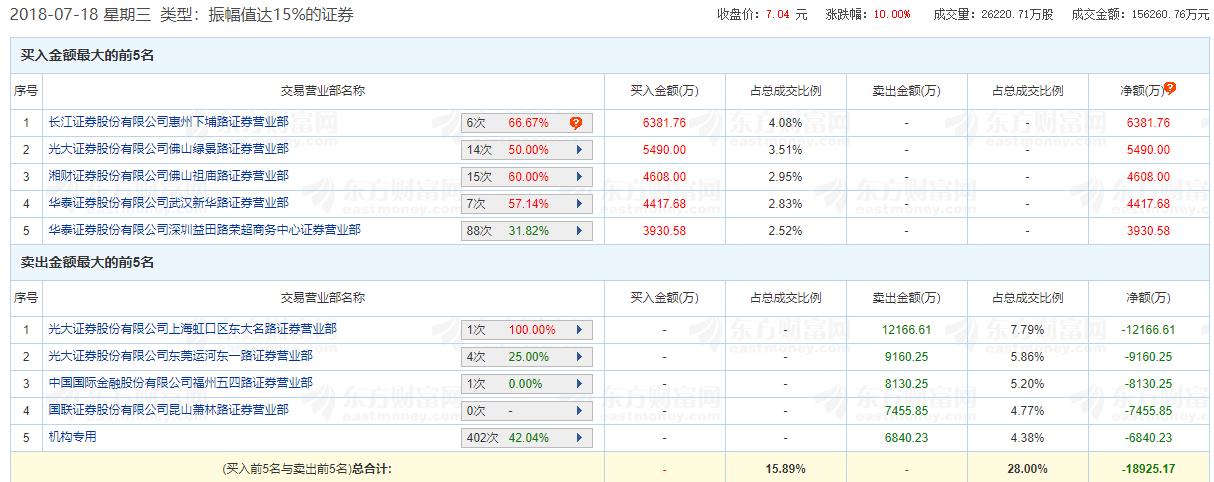1214x482 pixels.
Task: Click arrow icon next to 15次 60.00%
Action: 578,177
